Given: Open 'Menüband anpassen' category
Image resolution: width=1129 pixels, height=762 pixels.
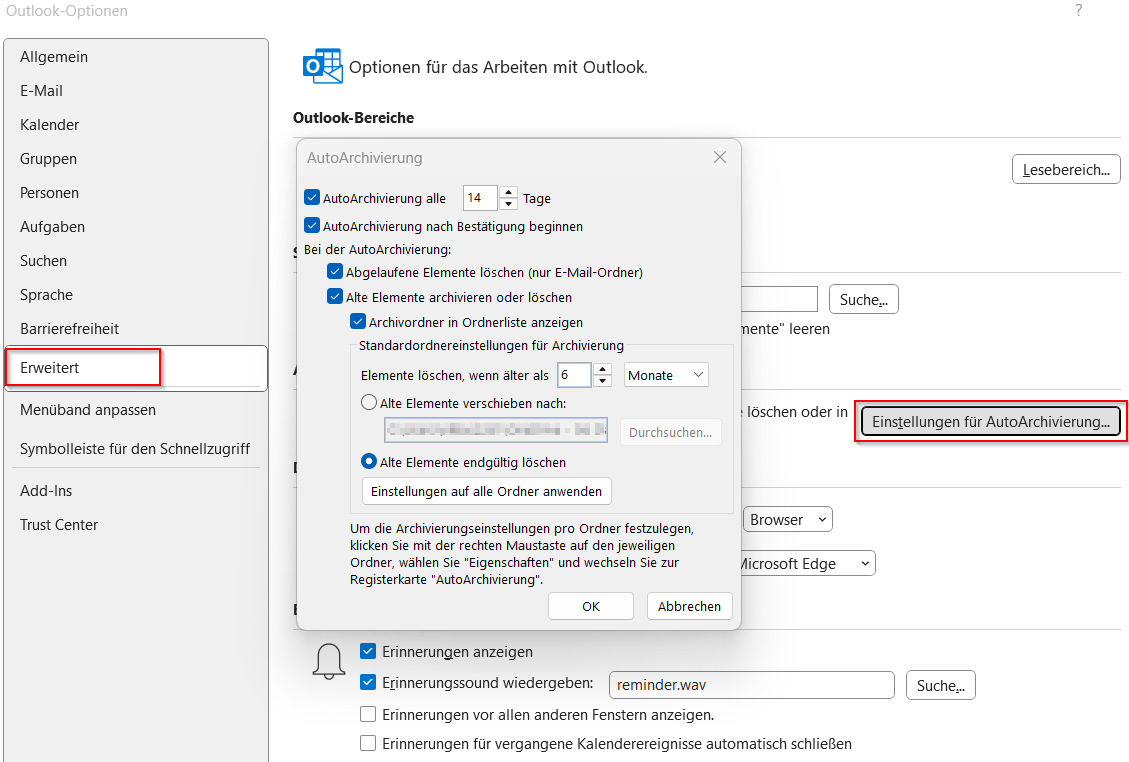Looking at the screenshot, I should pyautogui.click(x=88, y=410).
